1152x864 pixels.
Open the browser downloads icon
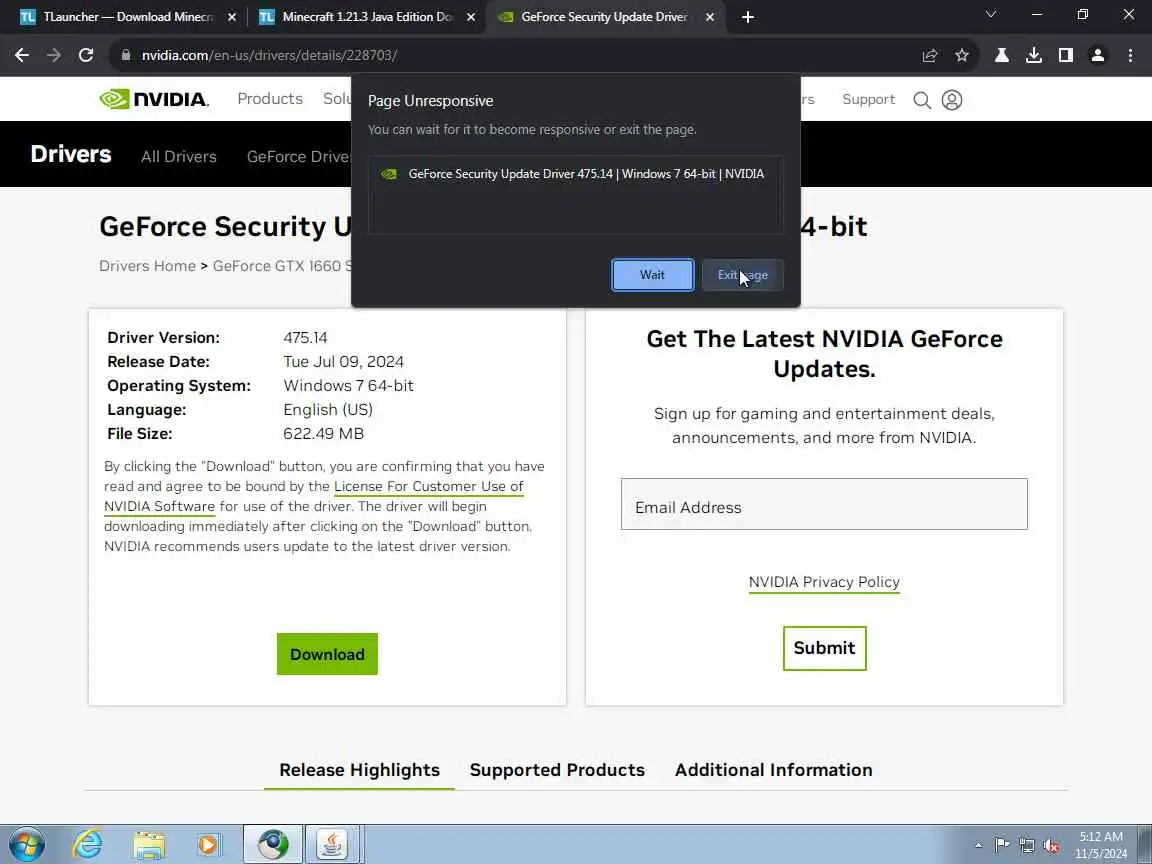[x=1034, y=55]
